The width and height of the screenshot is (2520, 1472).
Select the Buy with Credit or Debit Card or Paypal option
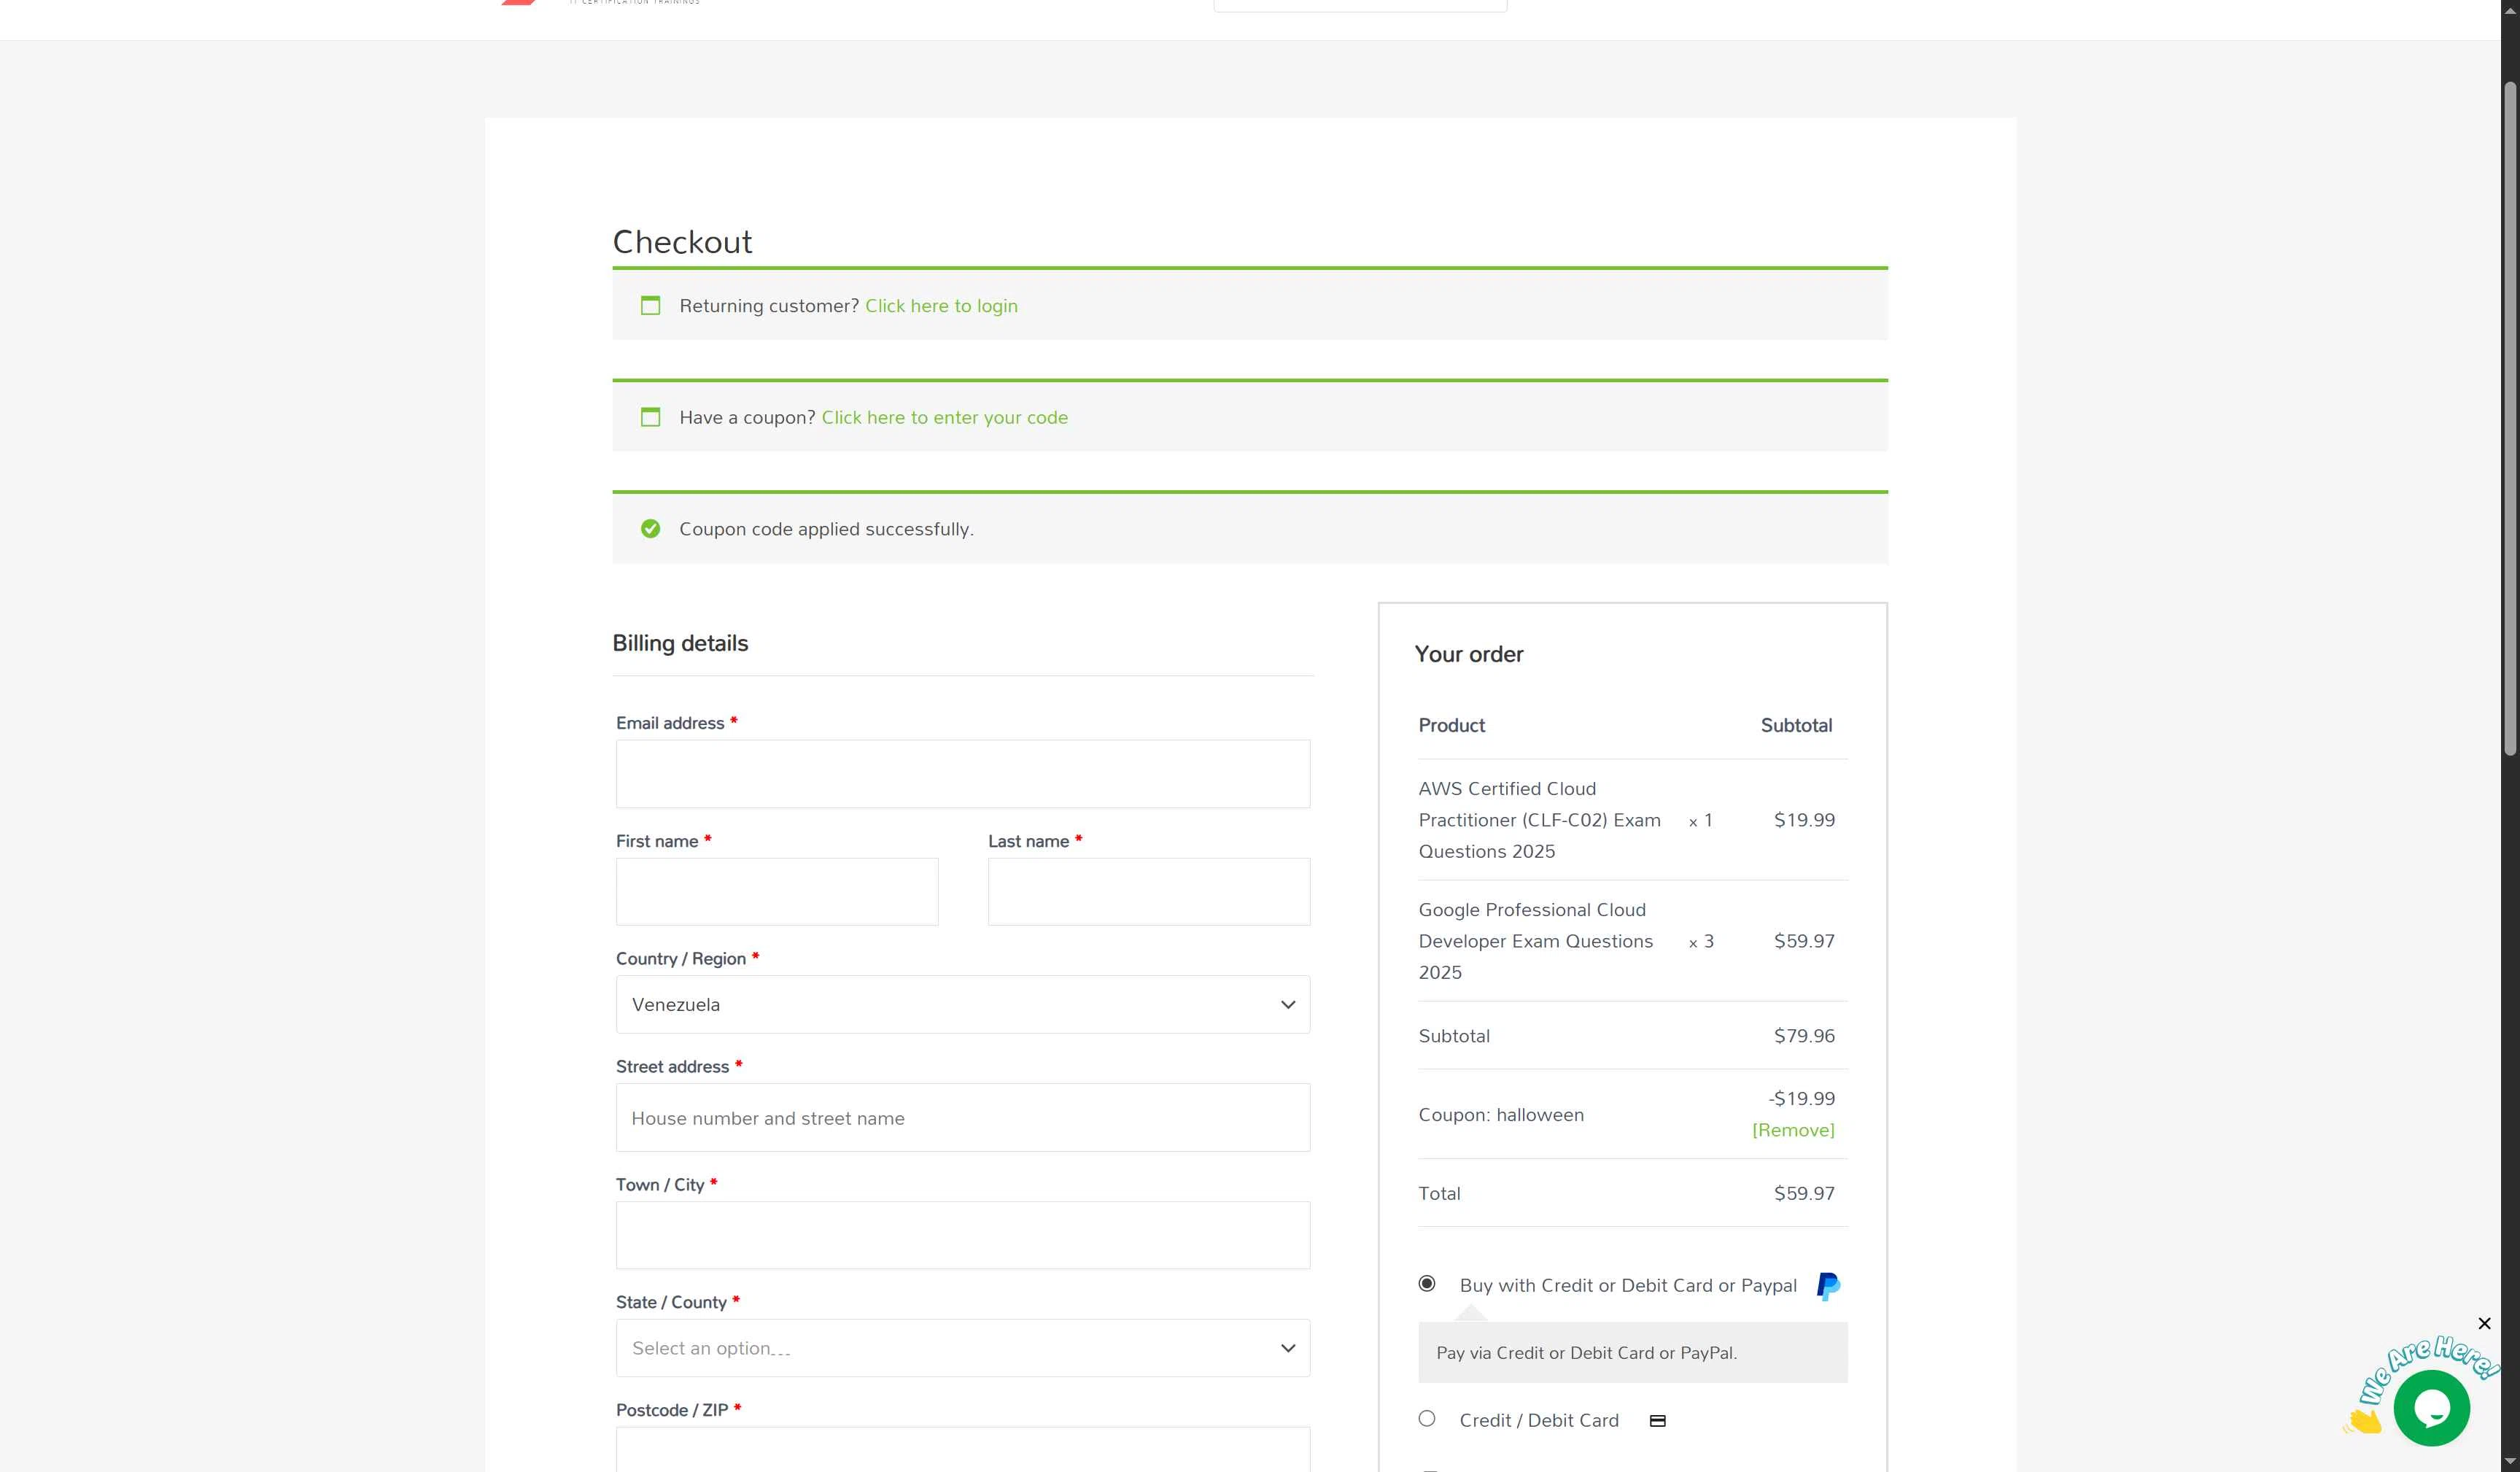coord(1427,1283)
